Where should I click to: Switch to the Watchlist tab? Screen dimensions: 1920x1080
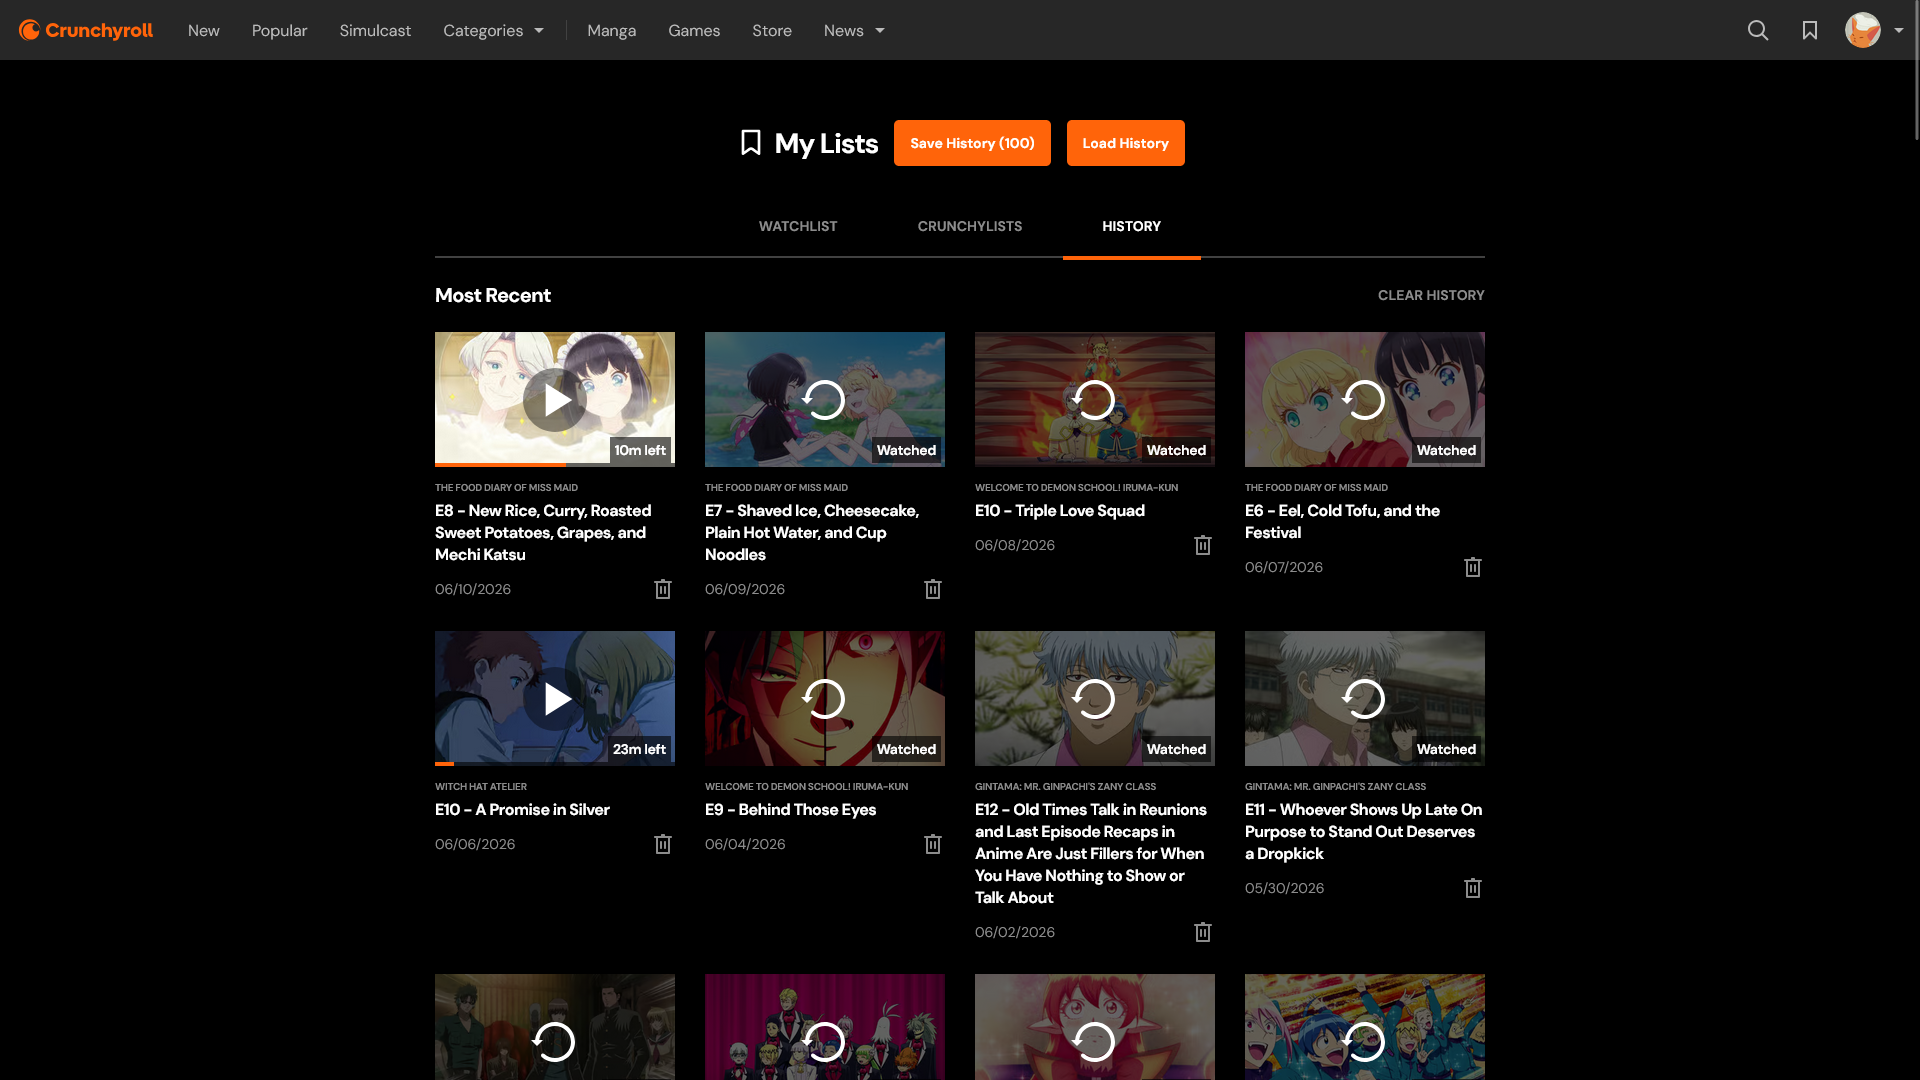point(798,226)
